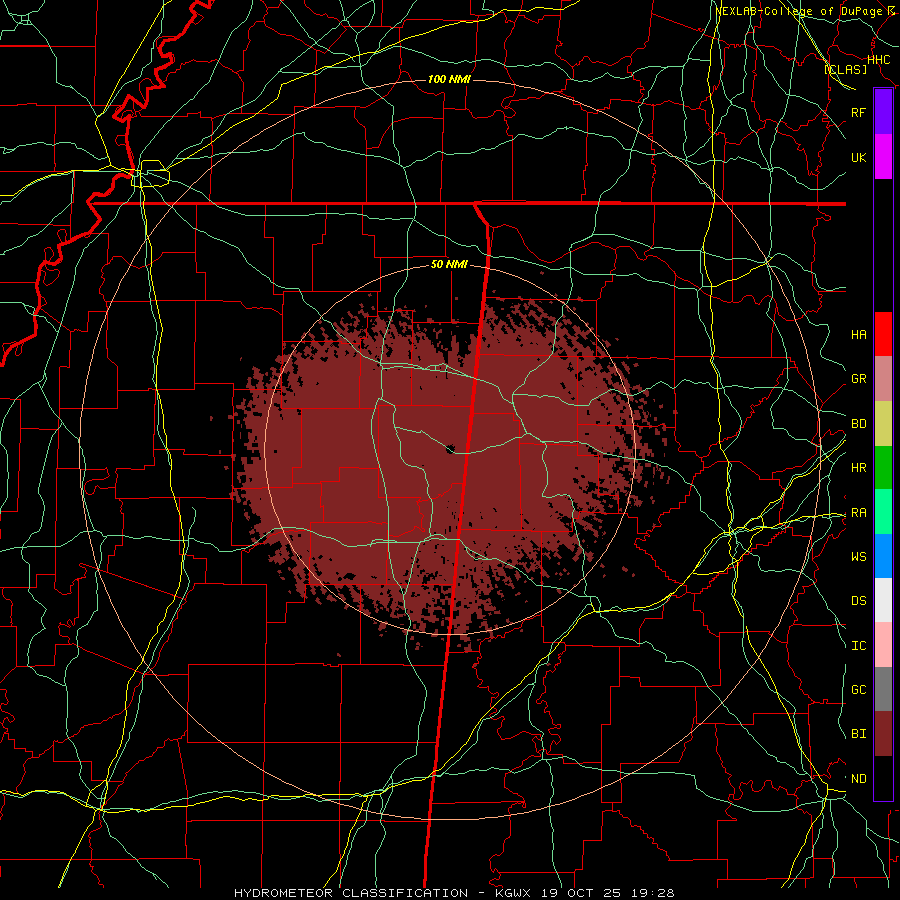Click the HR green legend swatch
Image resolution: width=900 pixels, height=900 pixels.
883,468
